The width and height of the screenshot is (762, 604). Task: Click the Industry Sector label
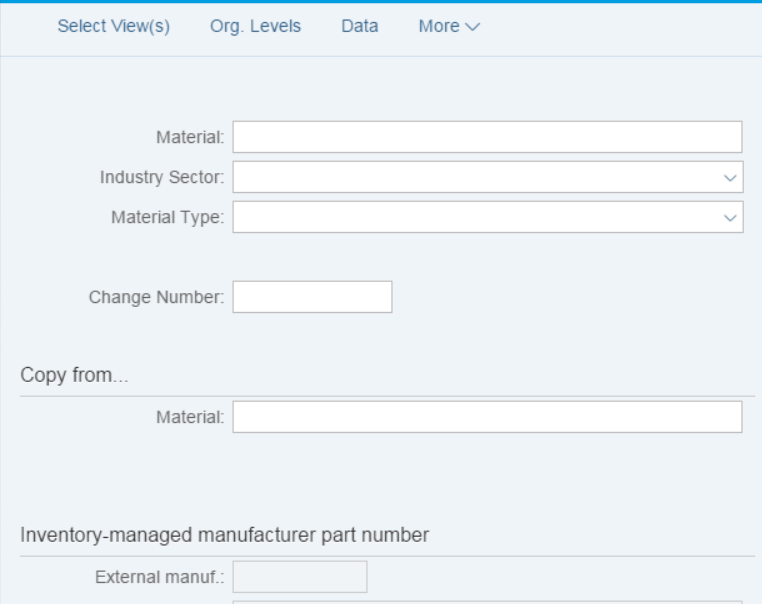click(162, 177)
